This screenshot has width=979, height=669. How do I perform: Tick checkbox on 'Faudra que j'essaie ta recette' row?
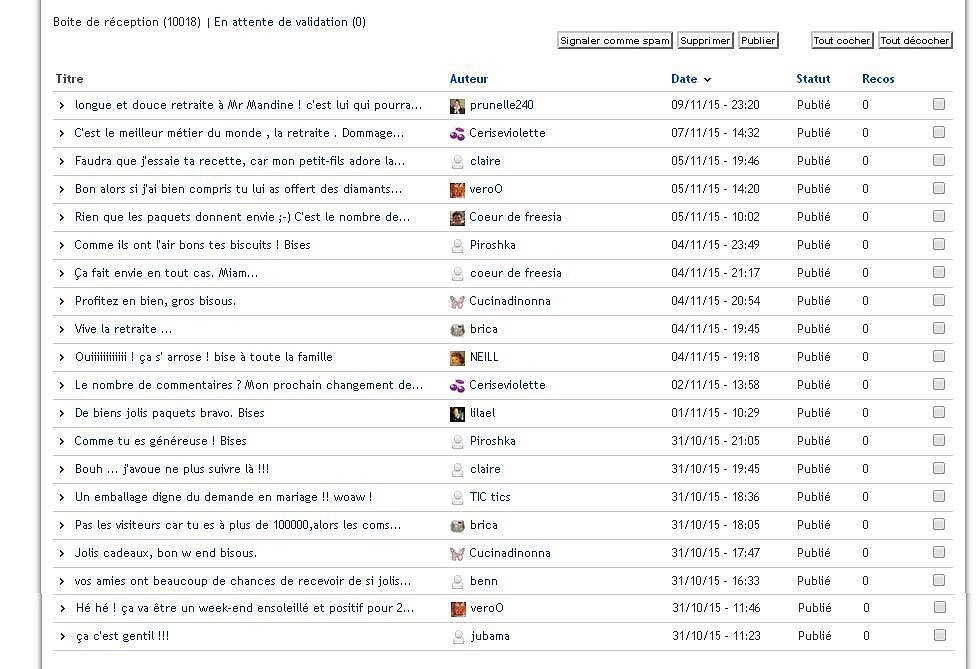(938, 161)
